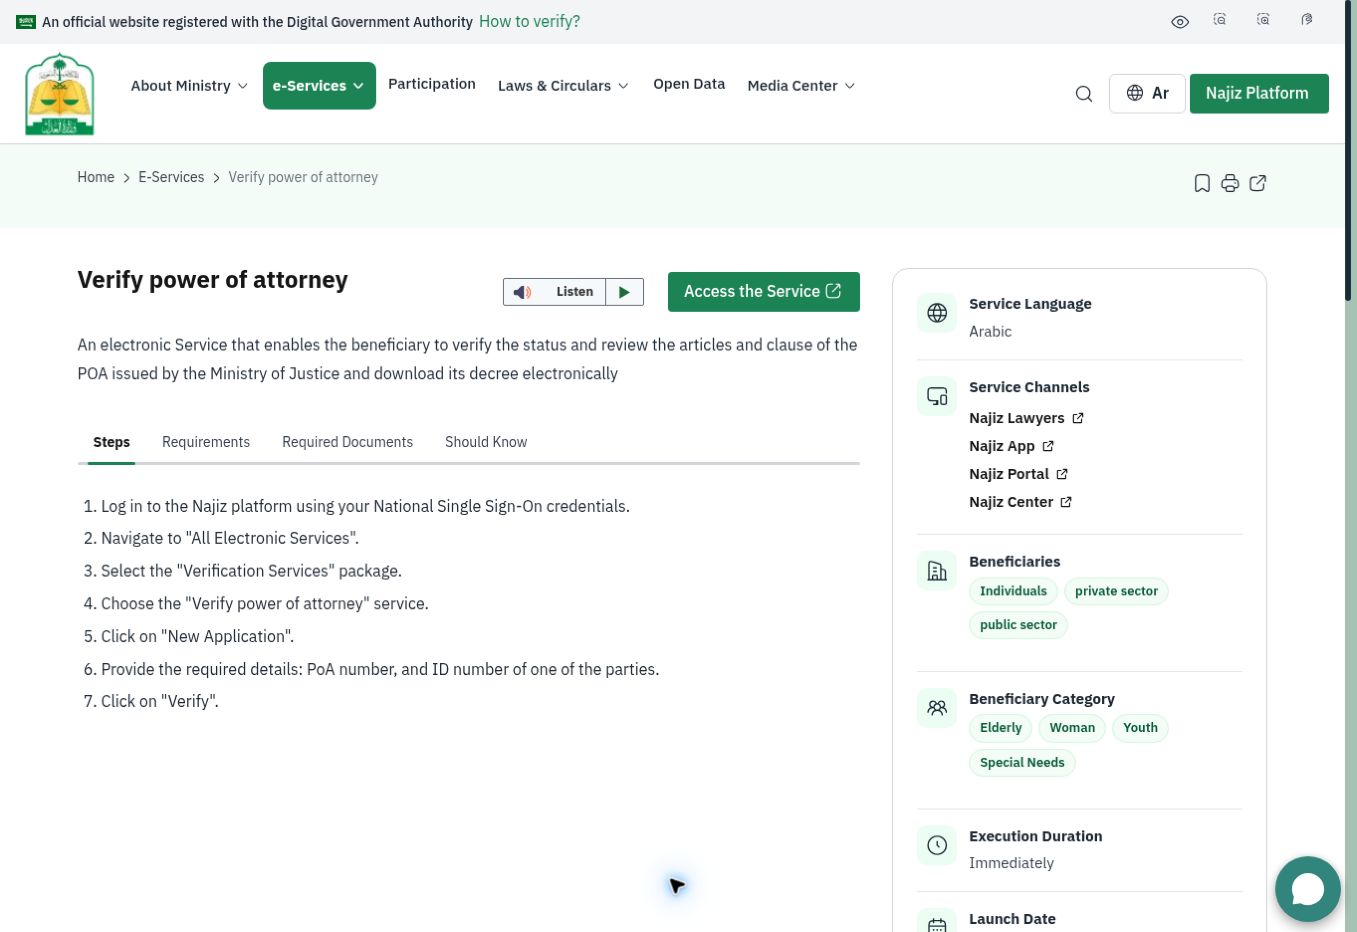Switch language with the Ar button
This screenshot has width=1357, height=932.
point(1147,93)
